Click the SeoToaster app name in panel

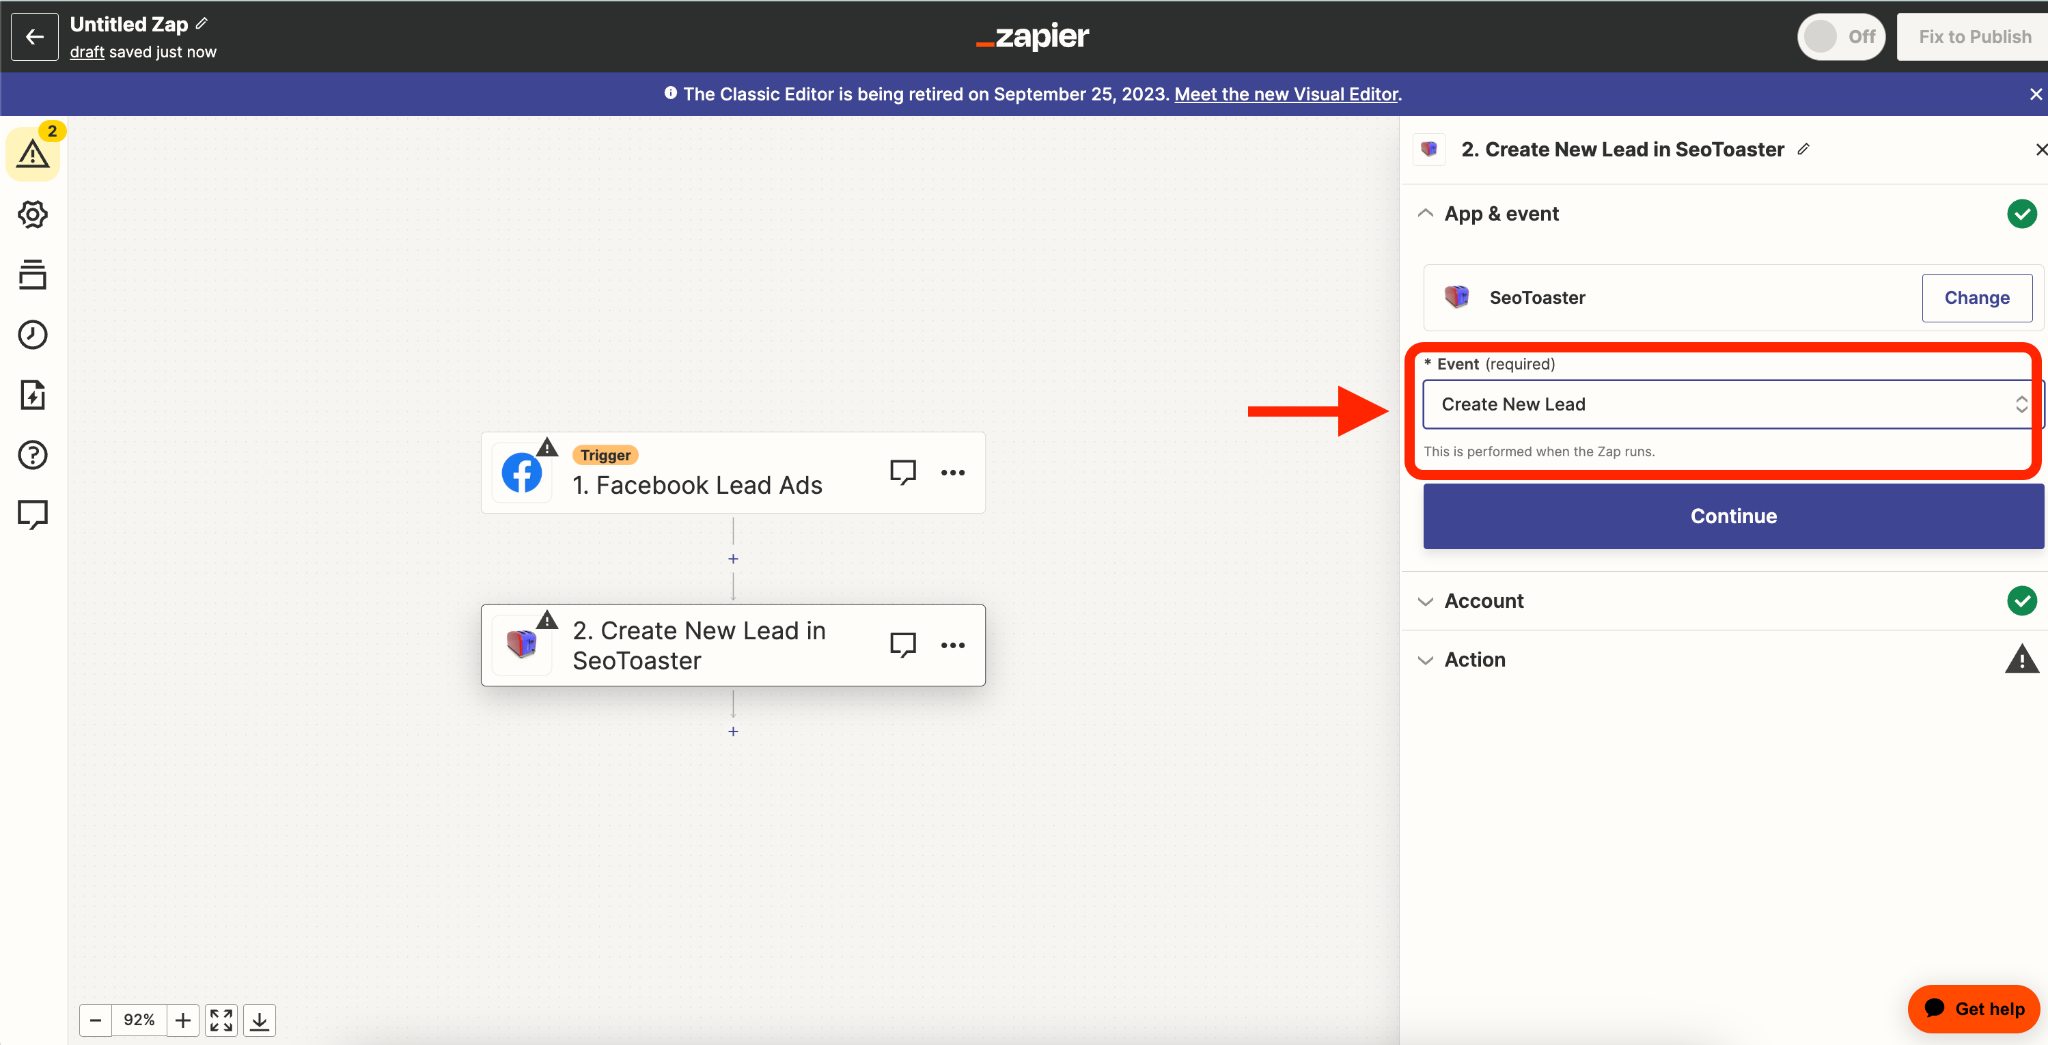(x=1537, y=297)
